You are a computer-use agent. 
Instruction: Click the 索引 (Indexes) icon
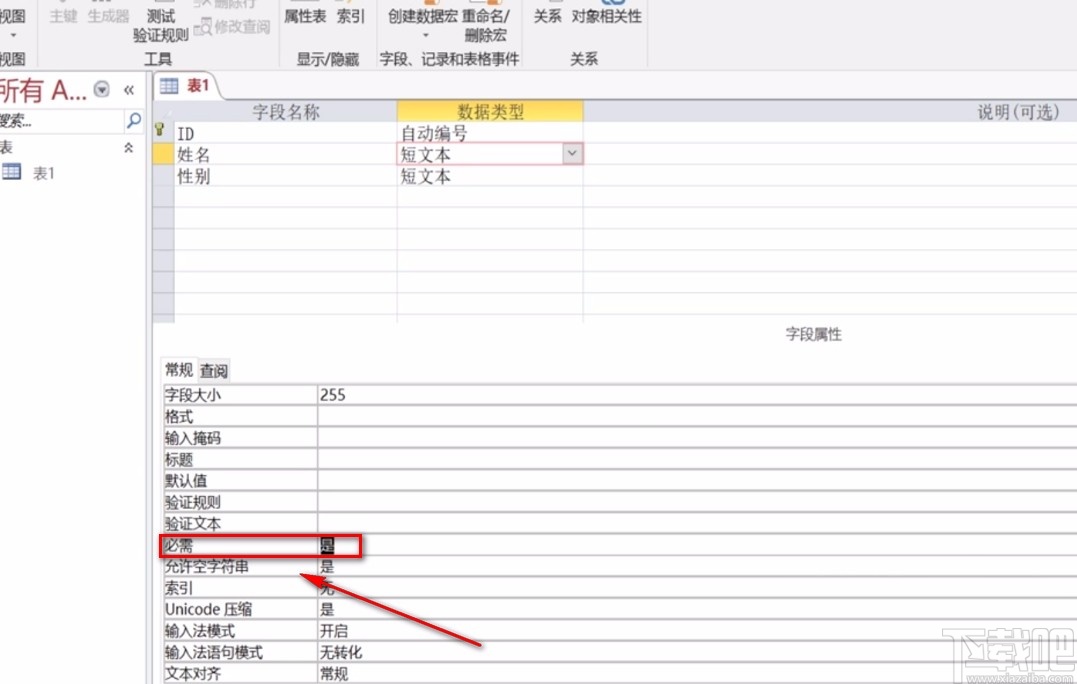(351, 16)
